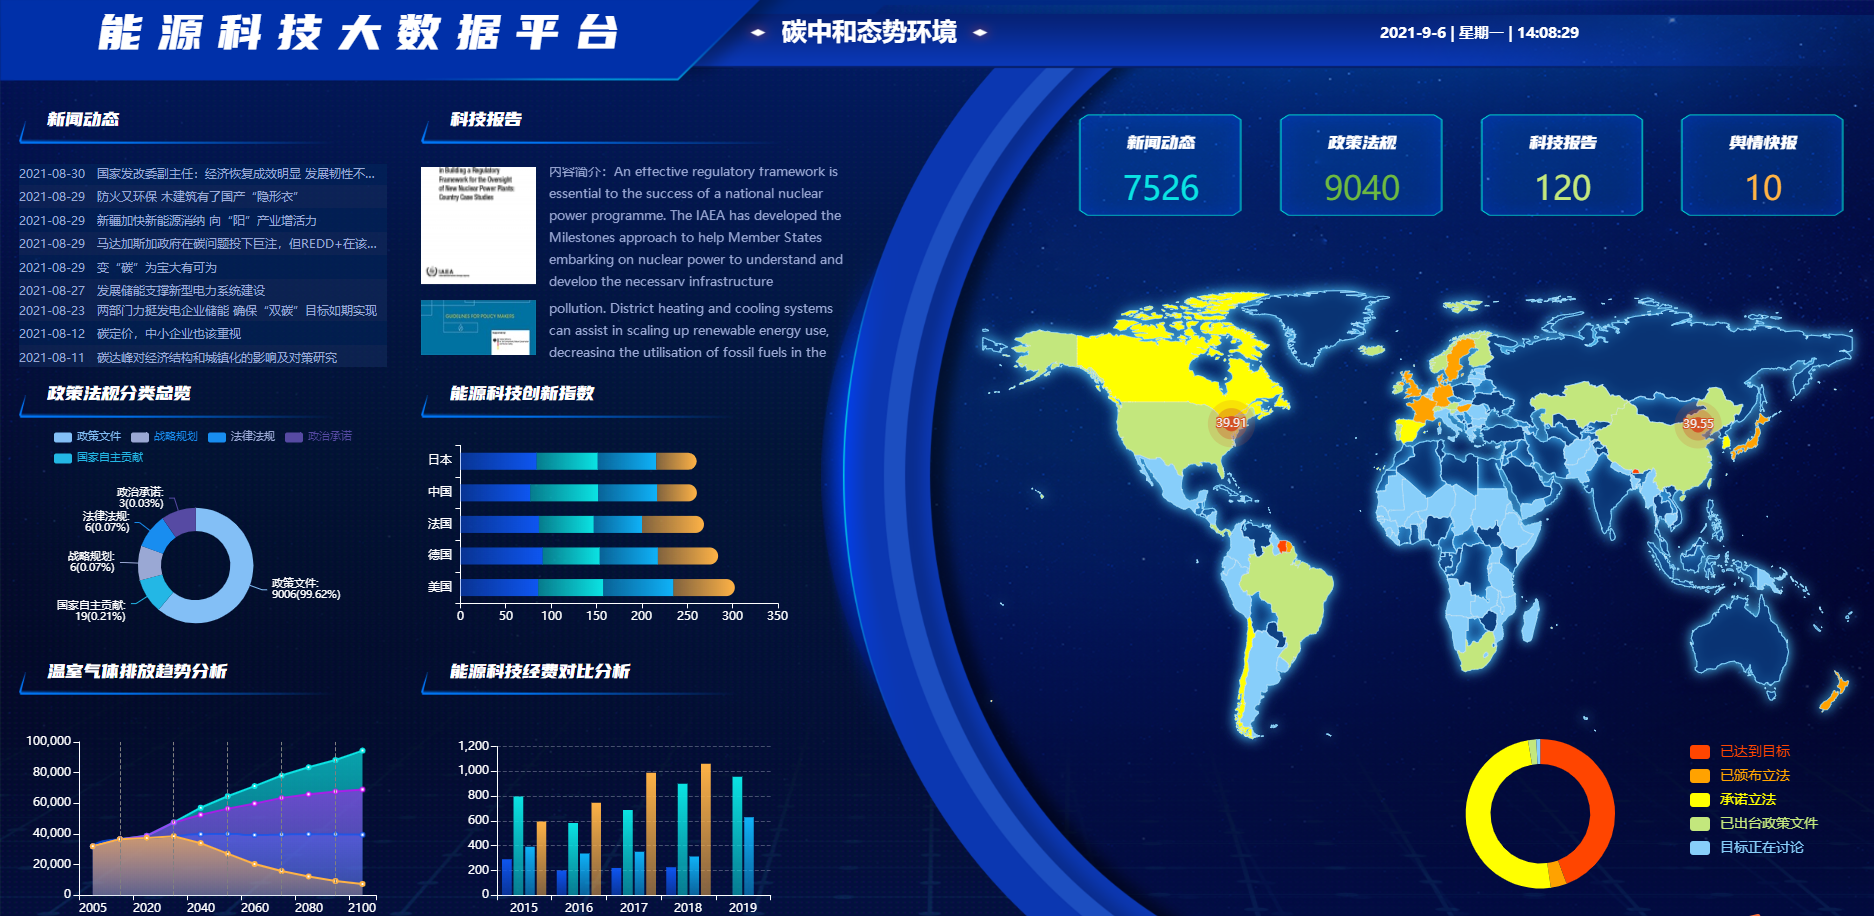Click the 39.91 marker on the United States

1231,423
